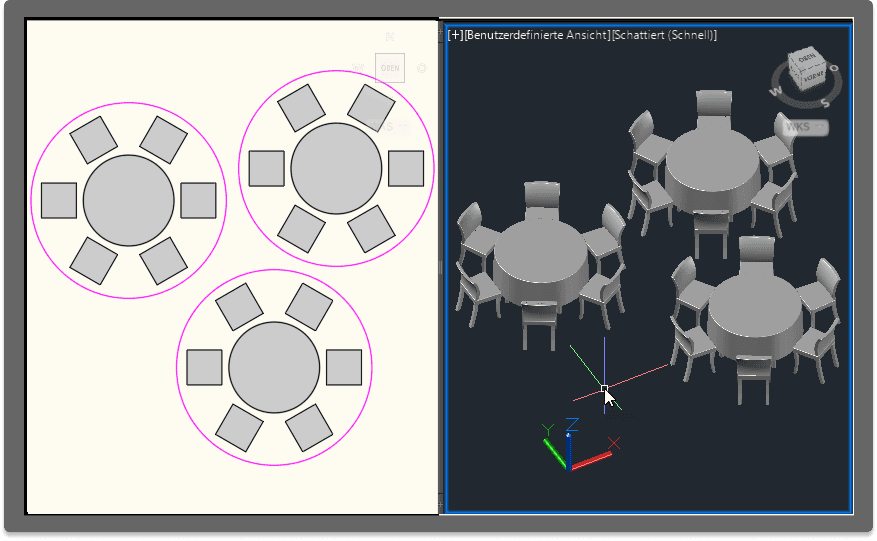This screenshot has width=877, height=541.
Task: Click the S direction on the ViewCube compass
Action: tap(825, 102)
